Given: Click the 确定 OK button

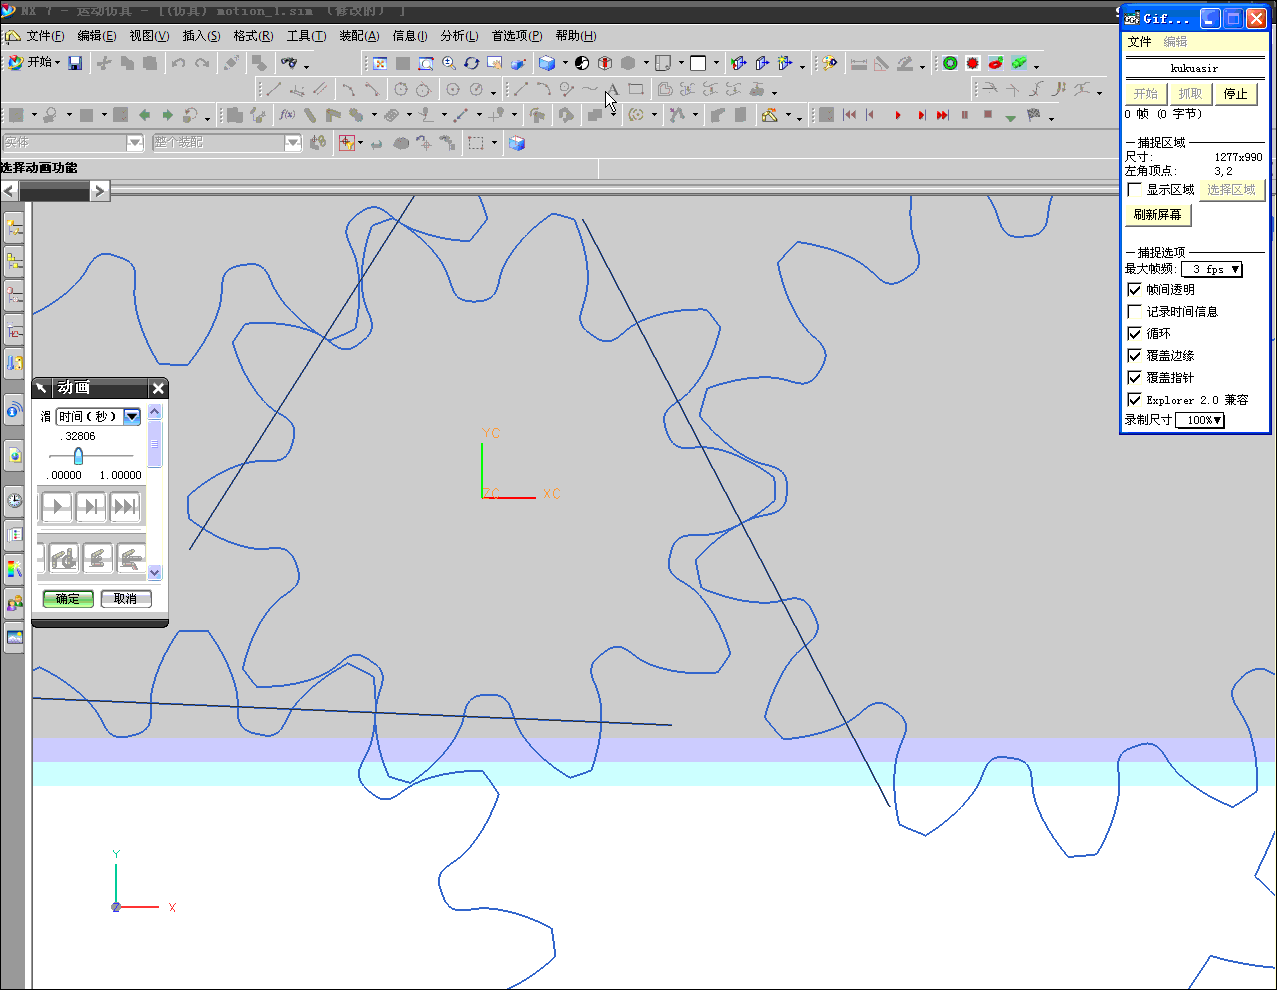Looking at the screenshot, I should coord(68,599).
